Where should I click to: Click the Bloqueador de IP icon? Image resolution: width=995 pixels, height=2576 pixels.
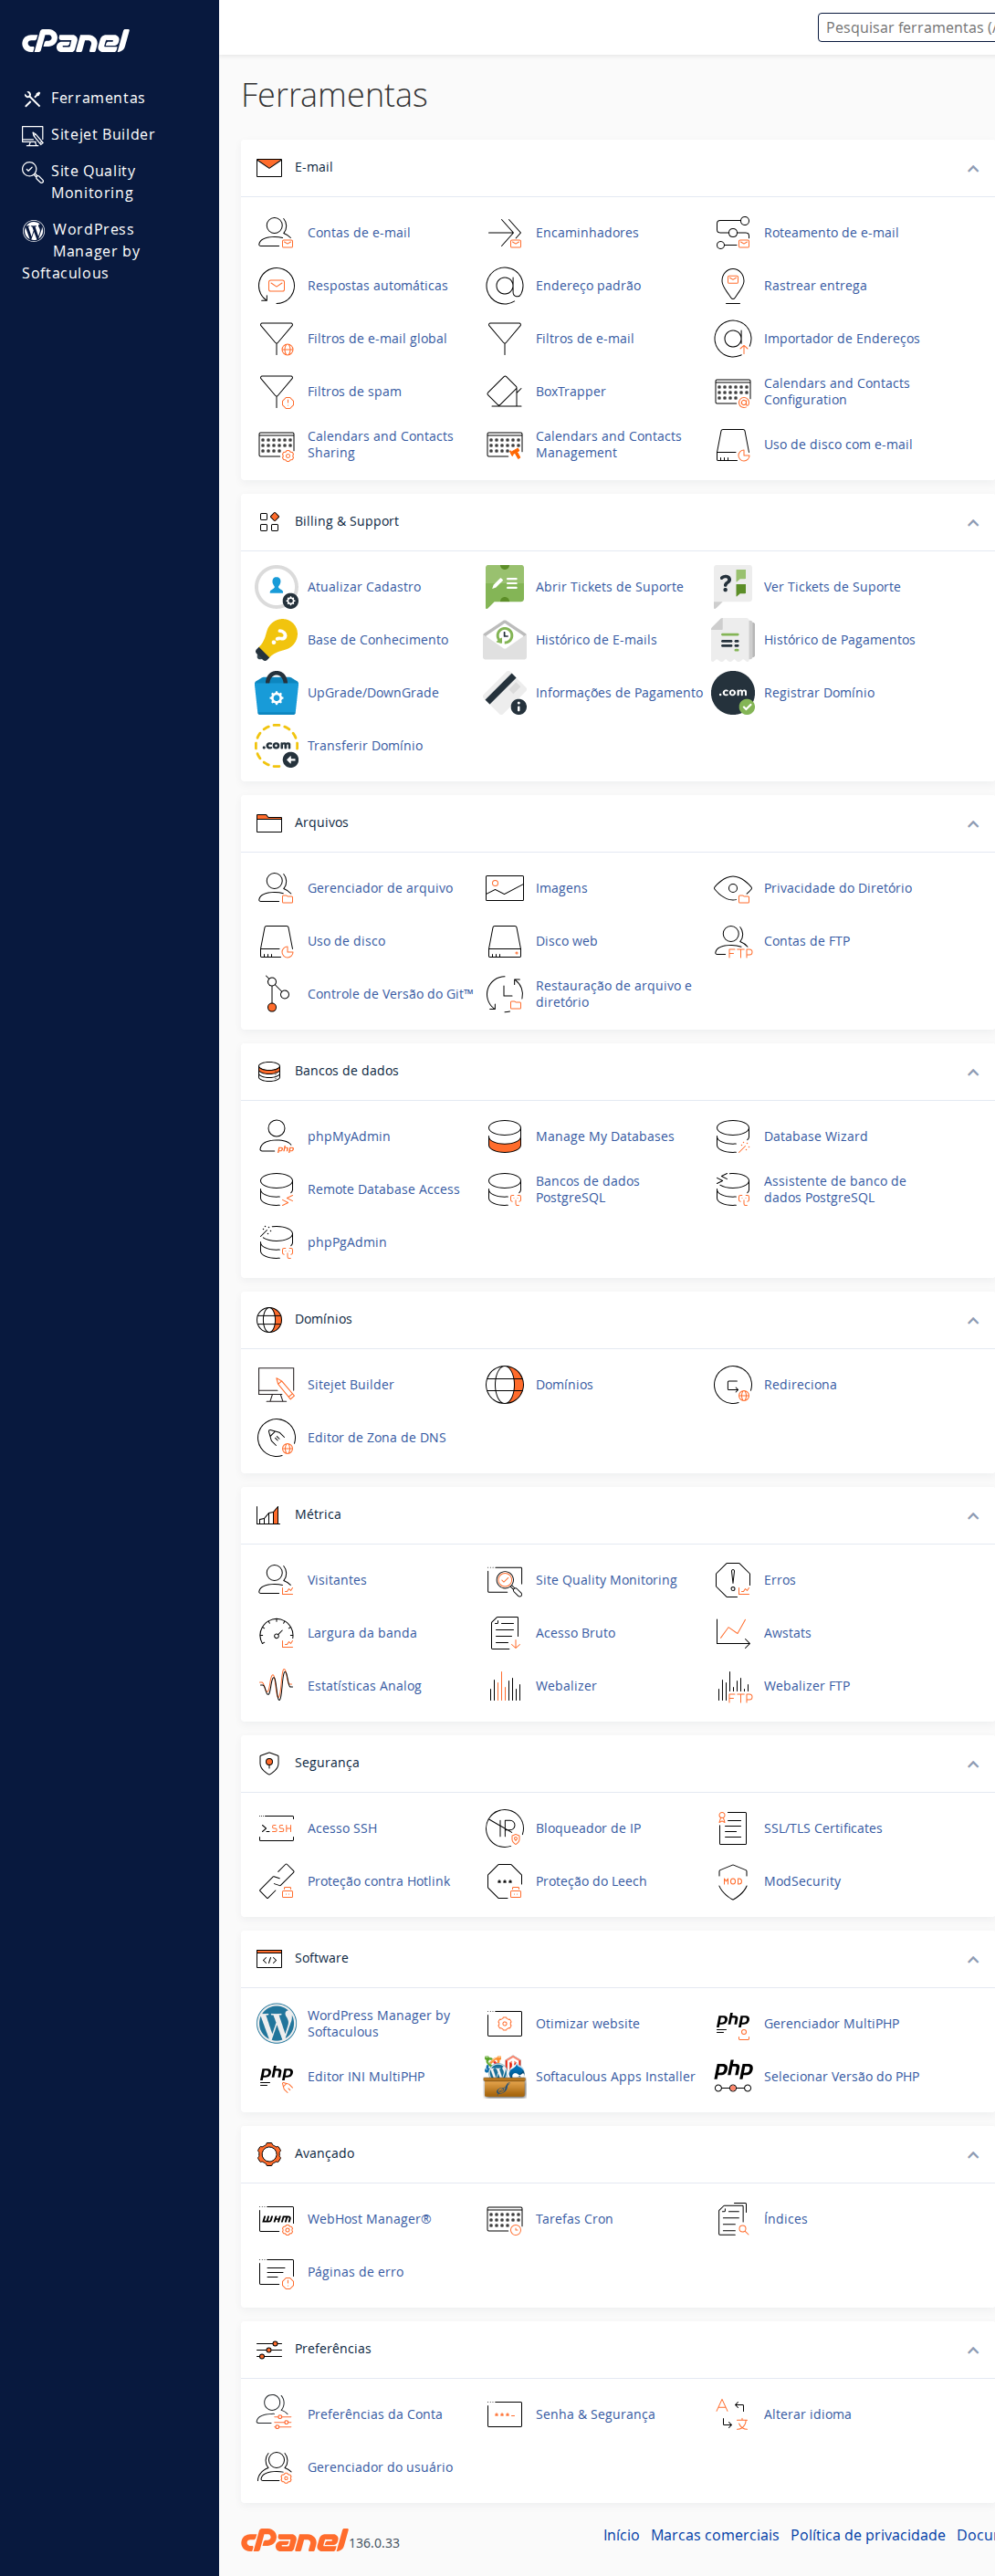[504, 1829]
